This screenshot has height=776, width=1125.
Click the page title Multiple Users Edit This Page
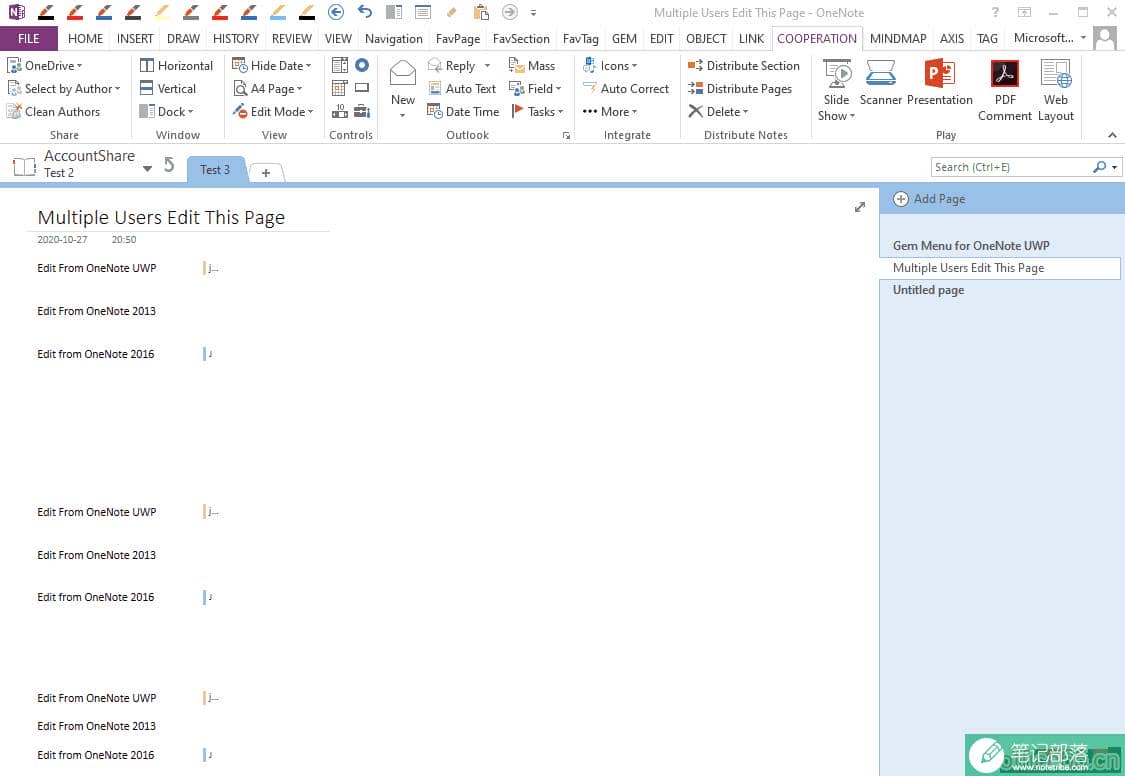[161, 217]
